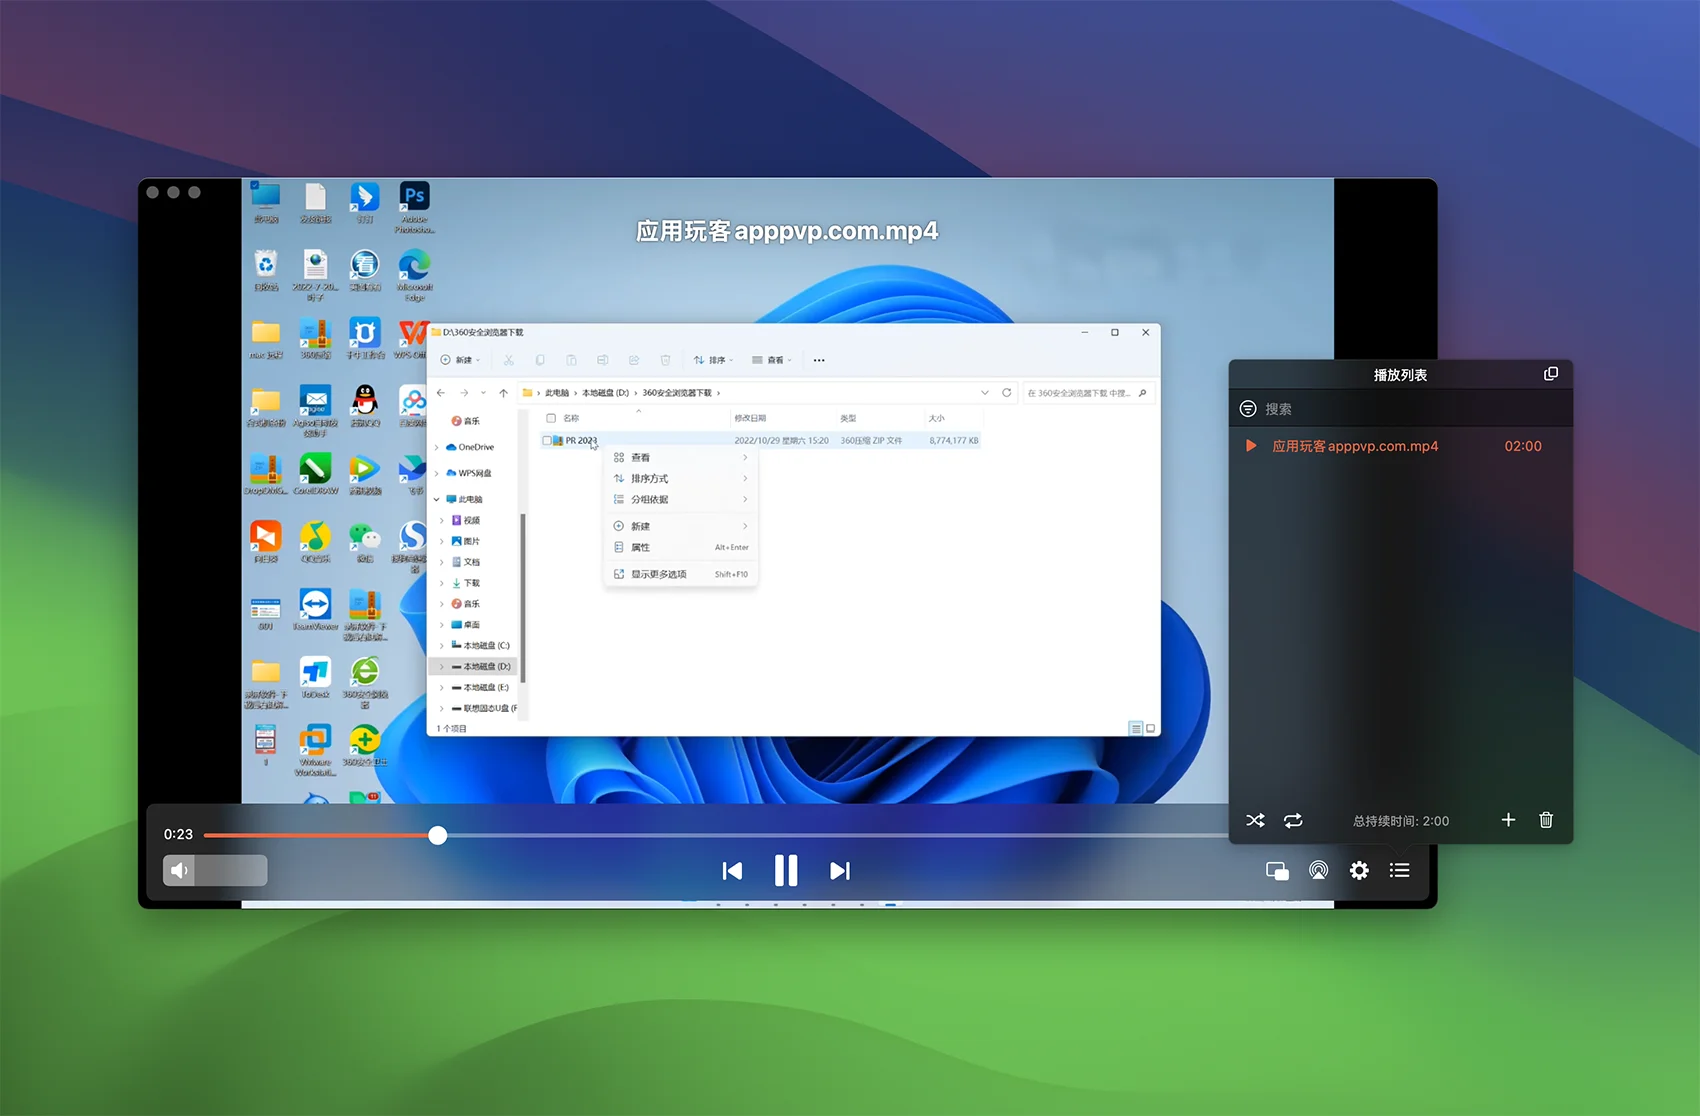Click the ToDesk icon in the video

pyautogui.click(x=315, y=677)
